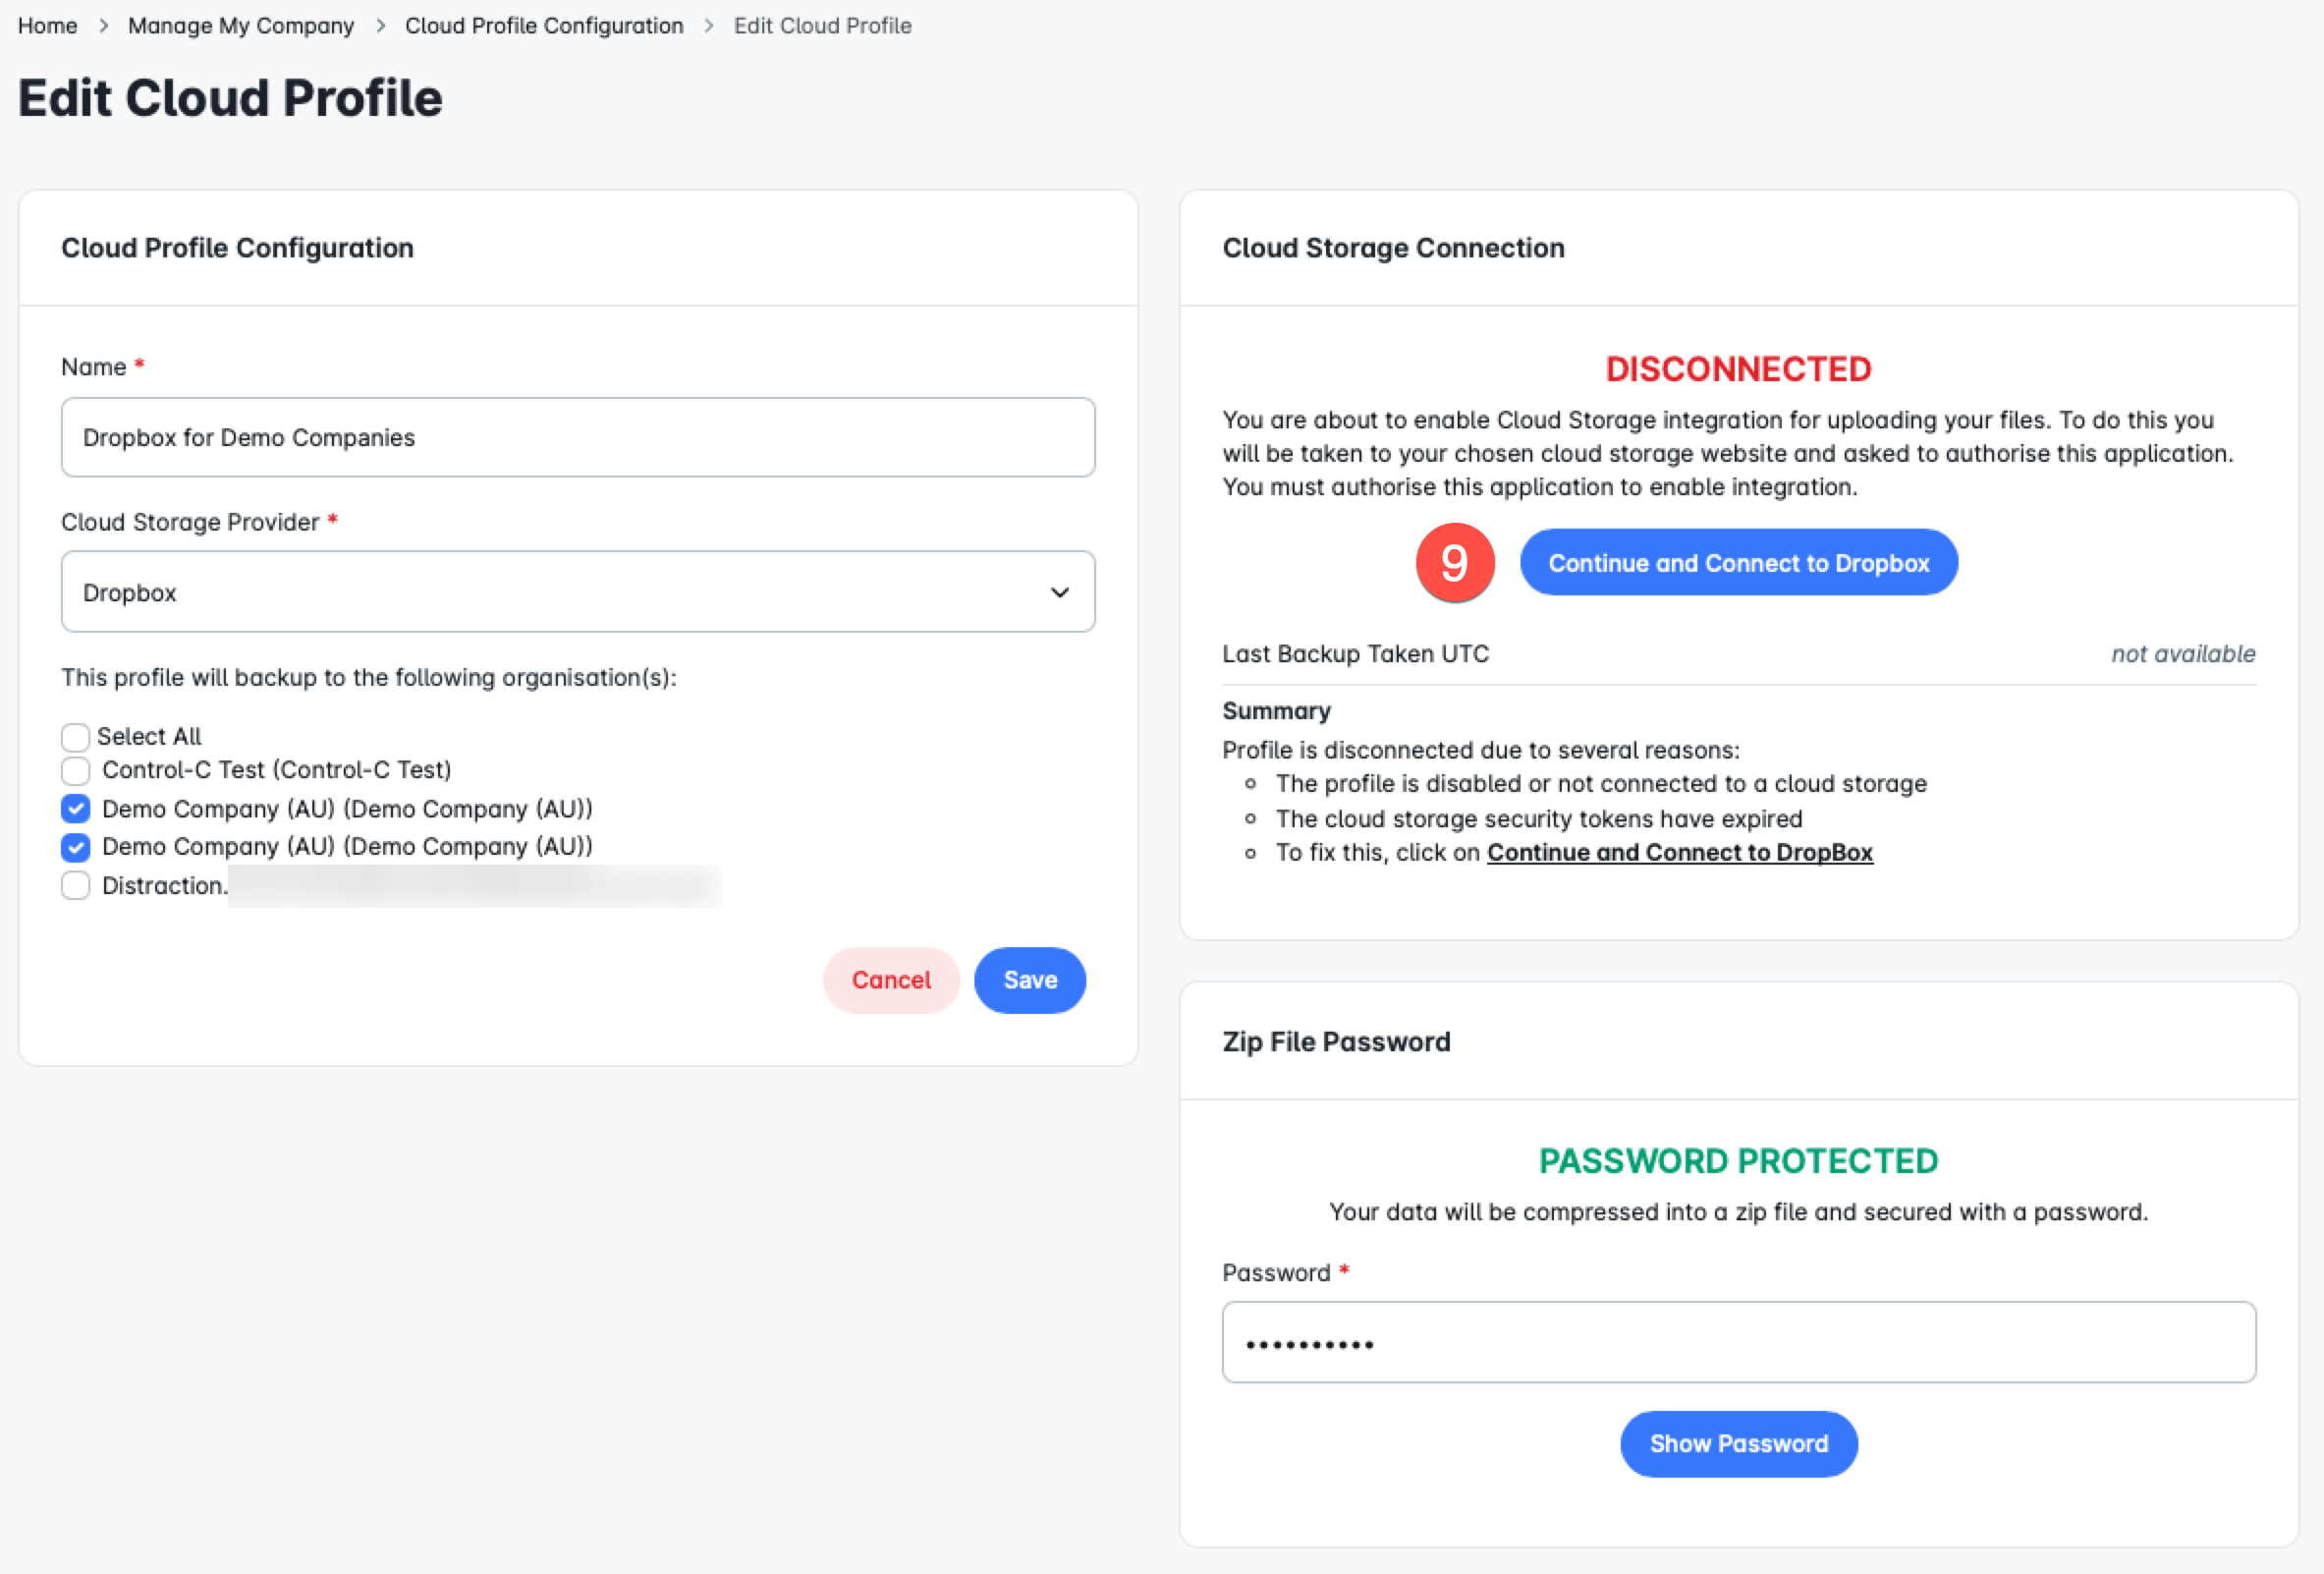Click the breadcrumb arrow before Edit Cloud Profile
The width and height of the screenshot is (2324, 1574).
(x=709, y=26)
